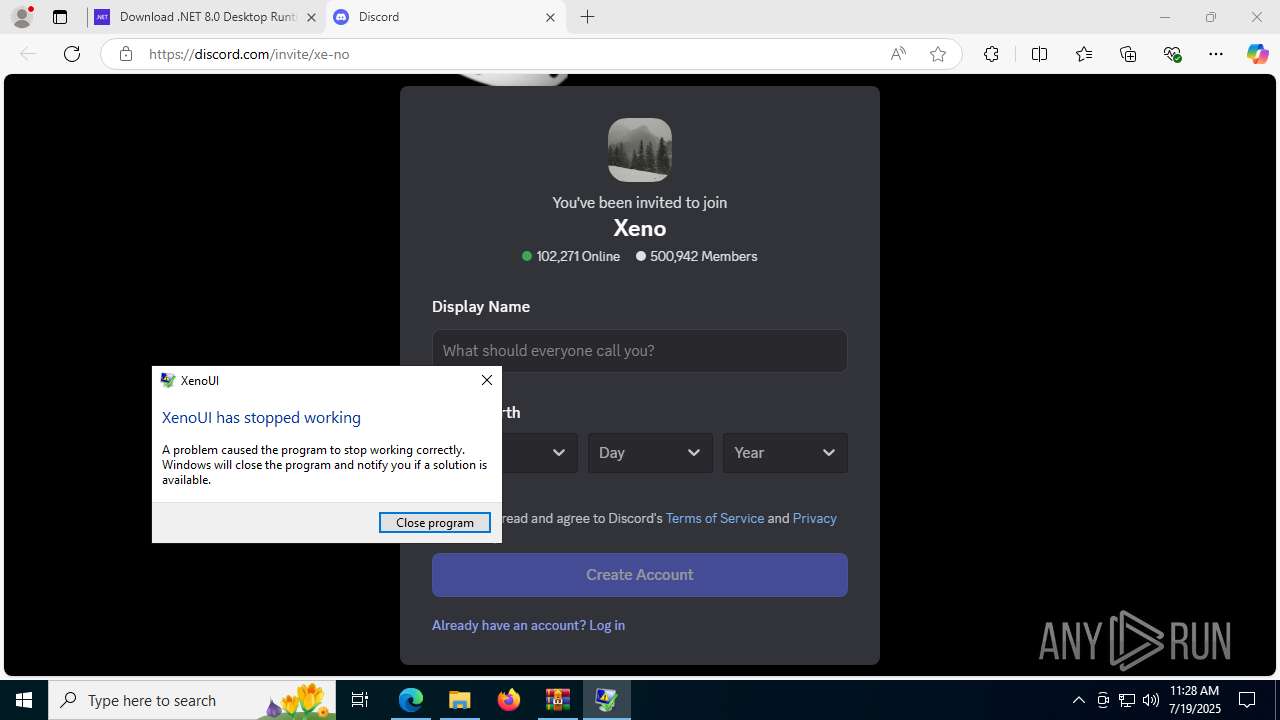
Task: Launch the Copilot sidebar icon
Action: [1257, 54]
